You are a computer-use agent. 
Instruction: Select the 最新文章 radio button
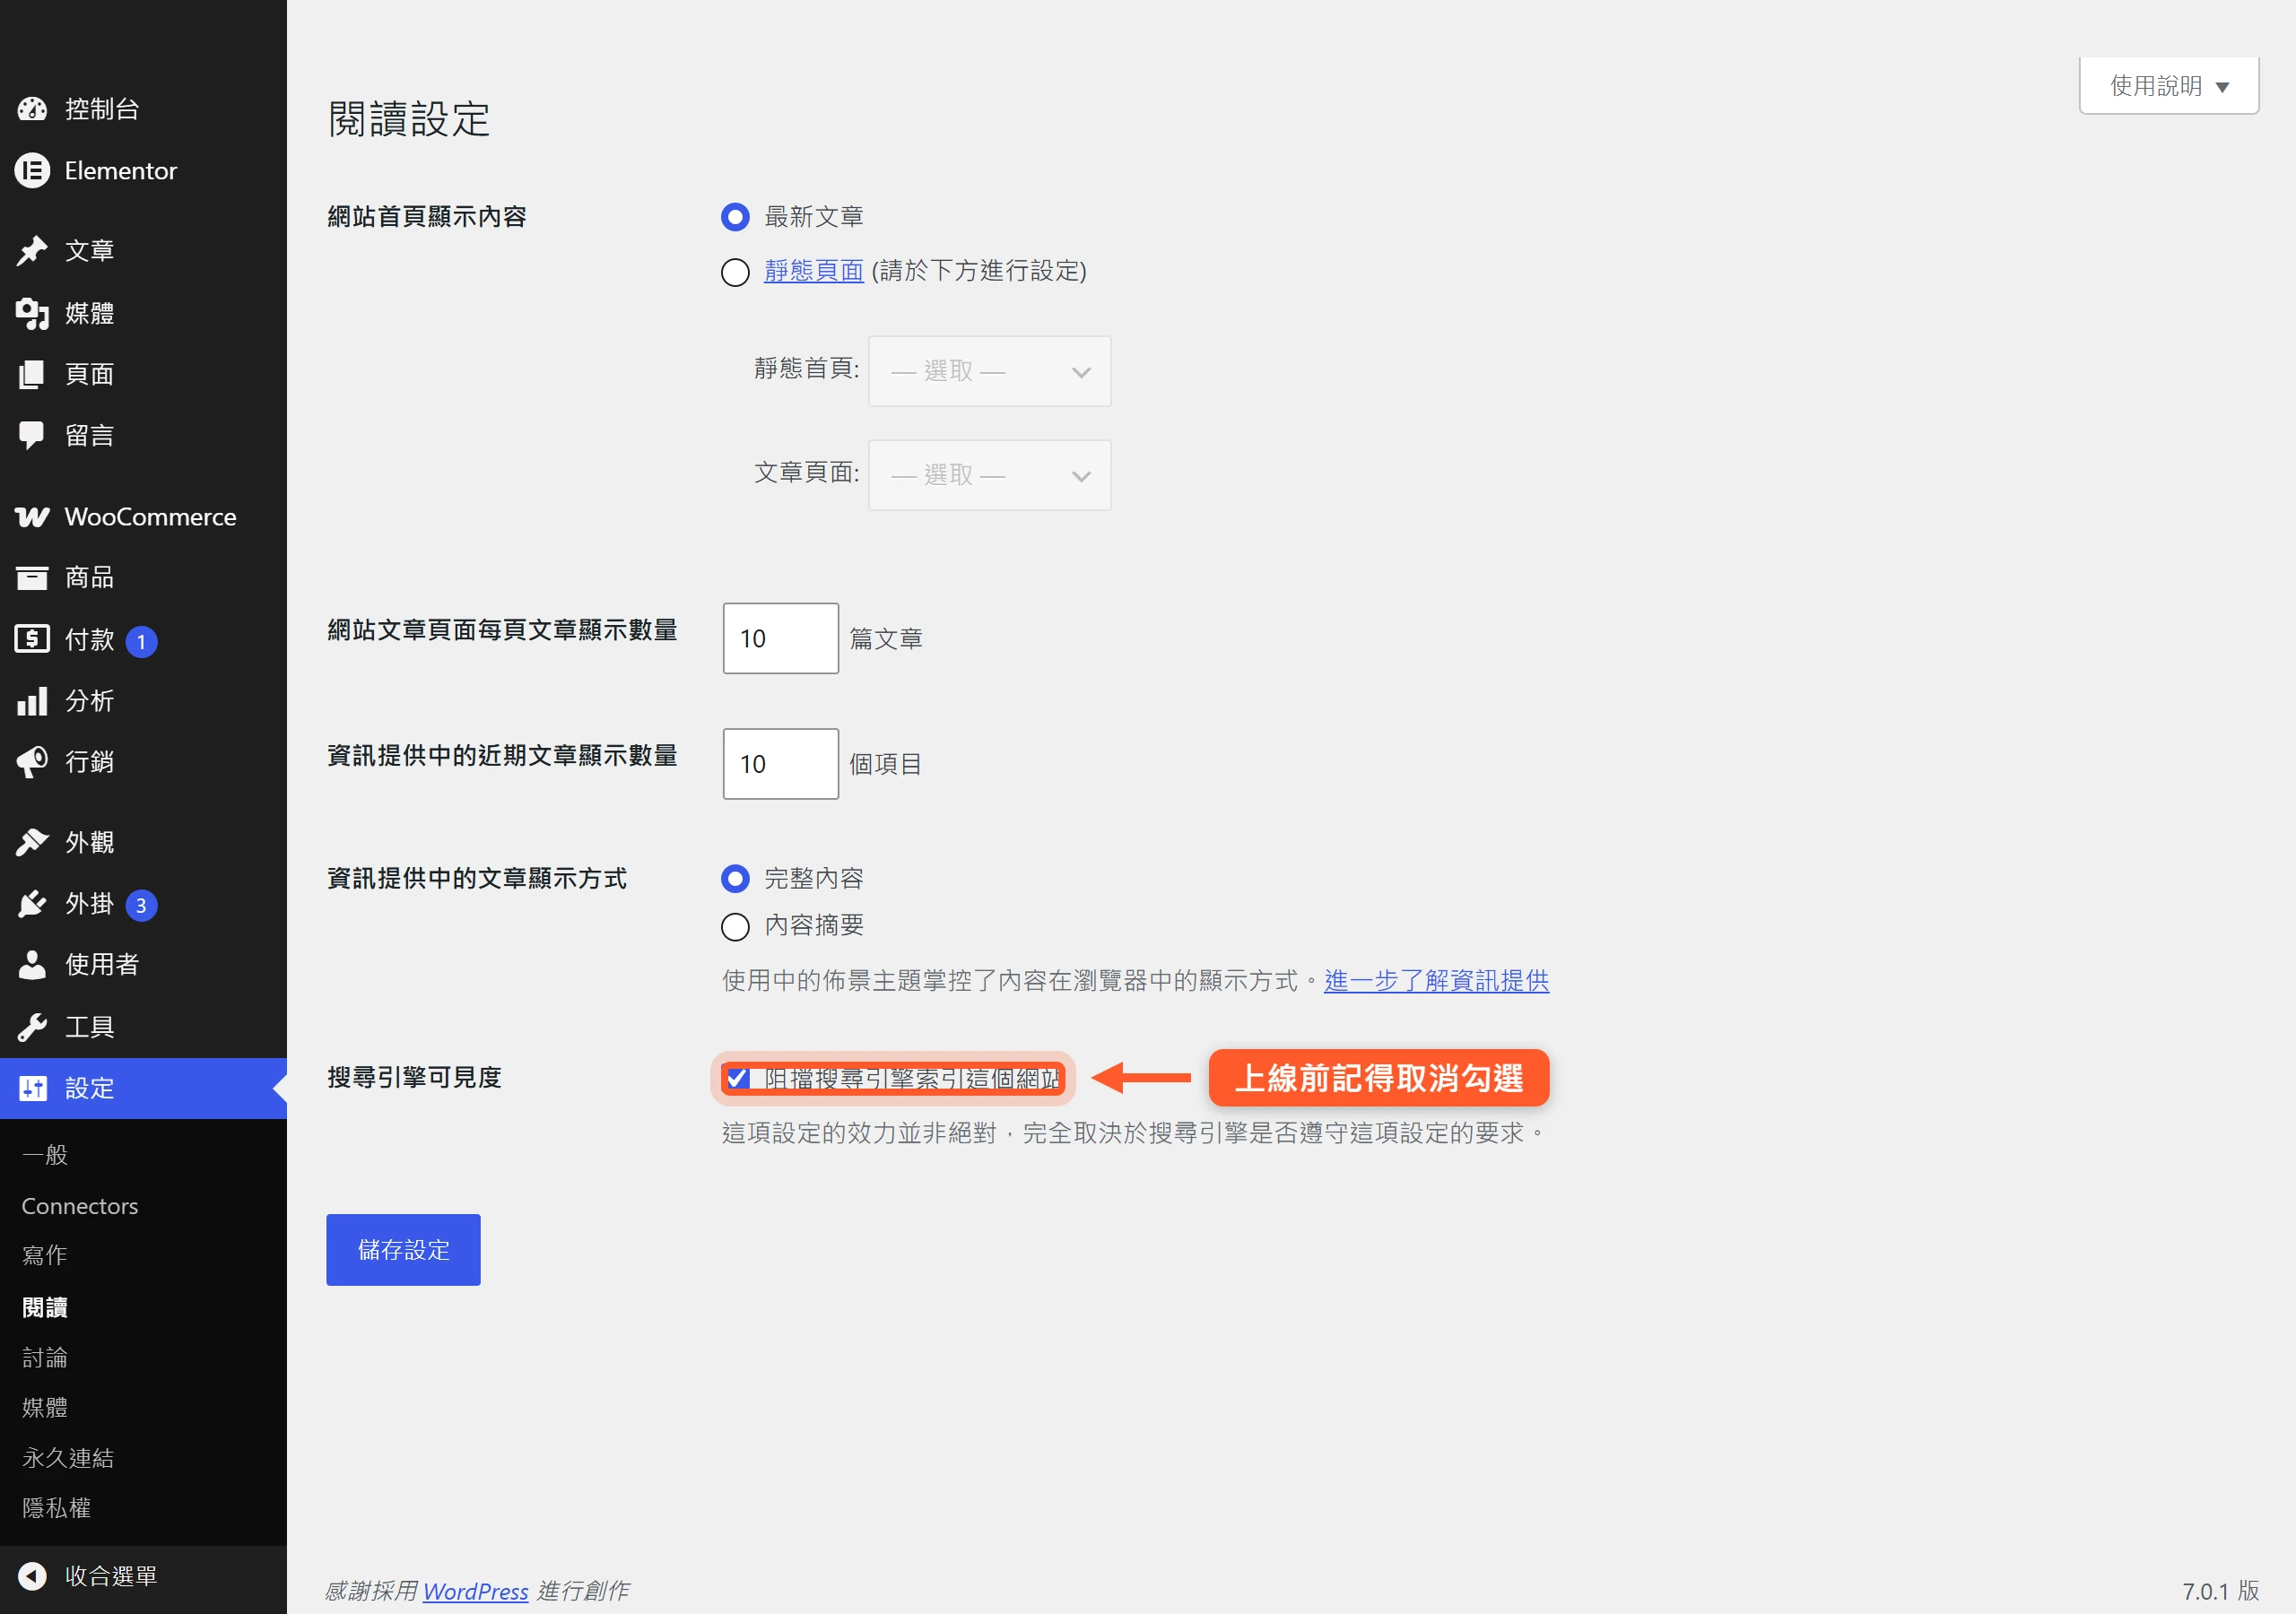click(x=735, y=217)
